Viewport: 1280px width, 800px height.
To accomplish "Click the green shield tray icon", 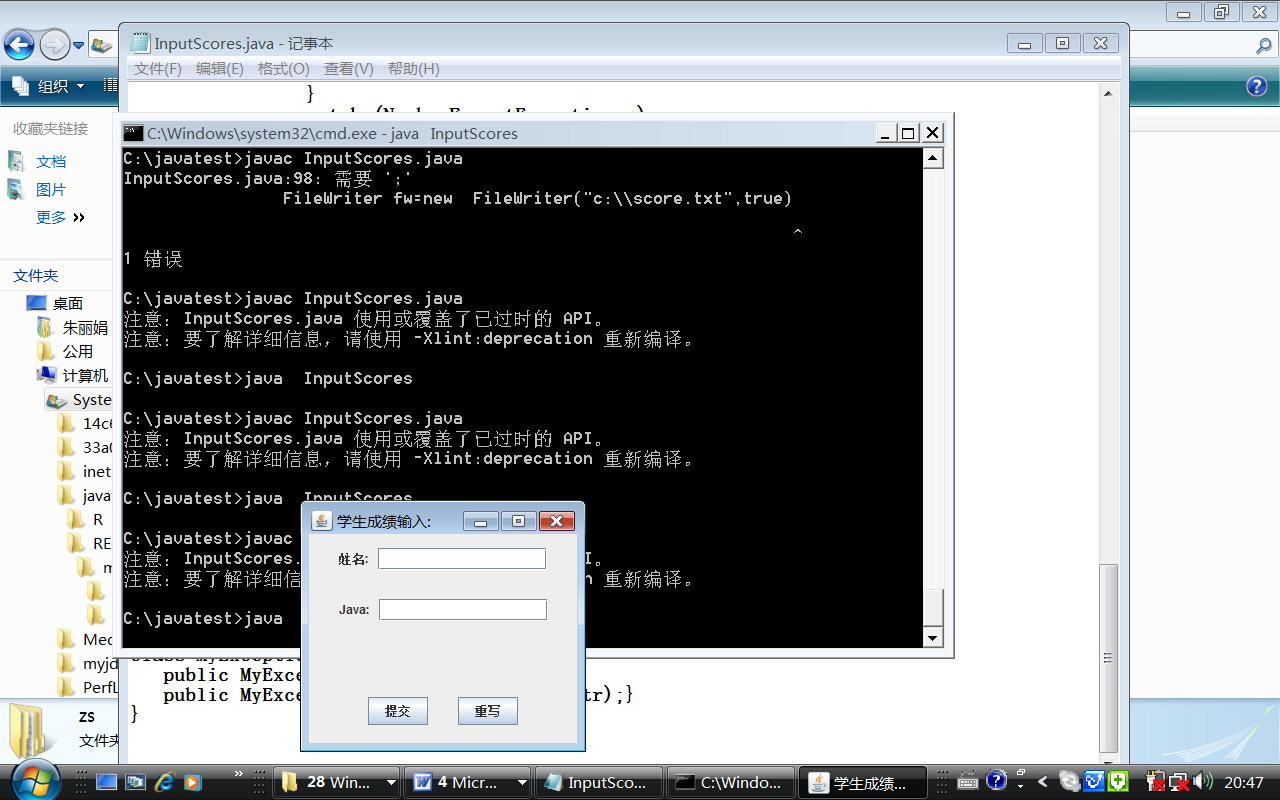I will [x=1119, y=781].
